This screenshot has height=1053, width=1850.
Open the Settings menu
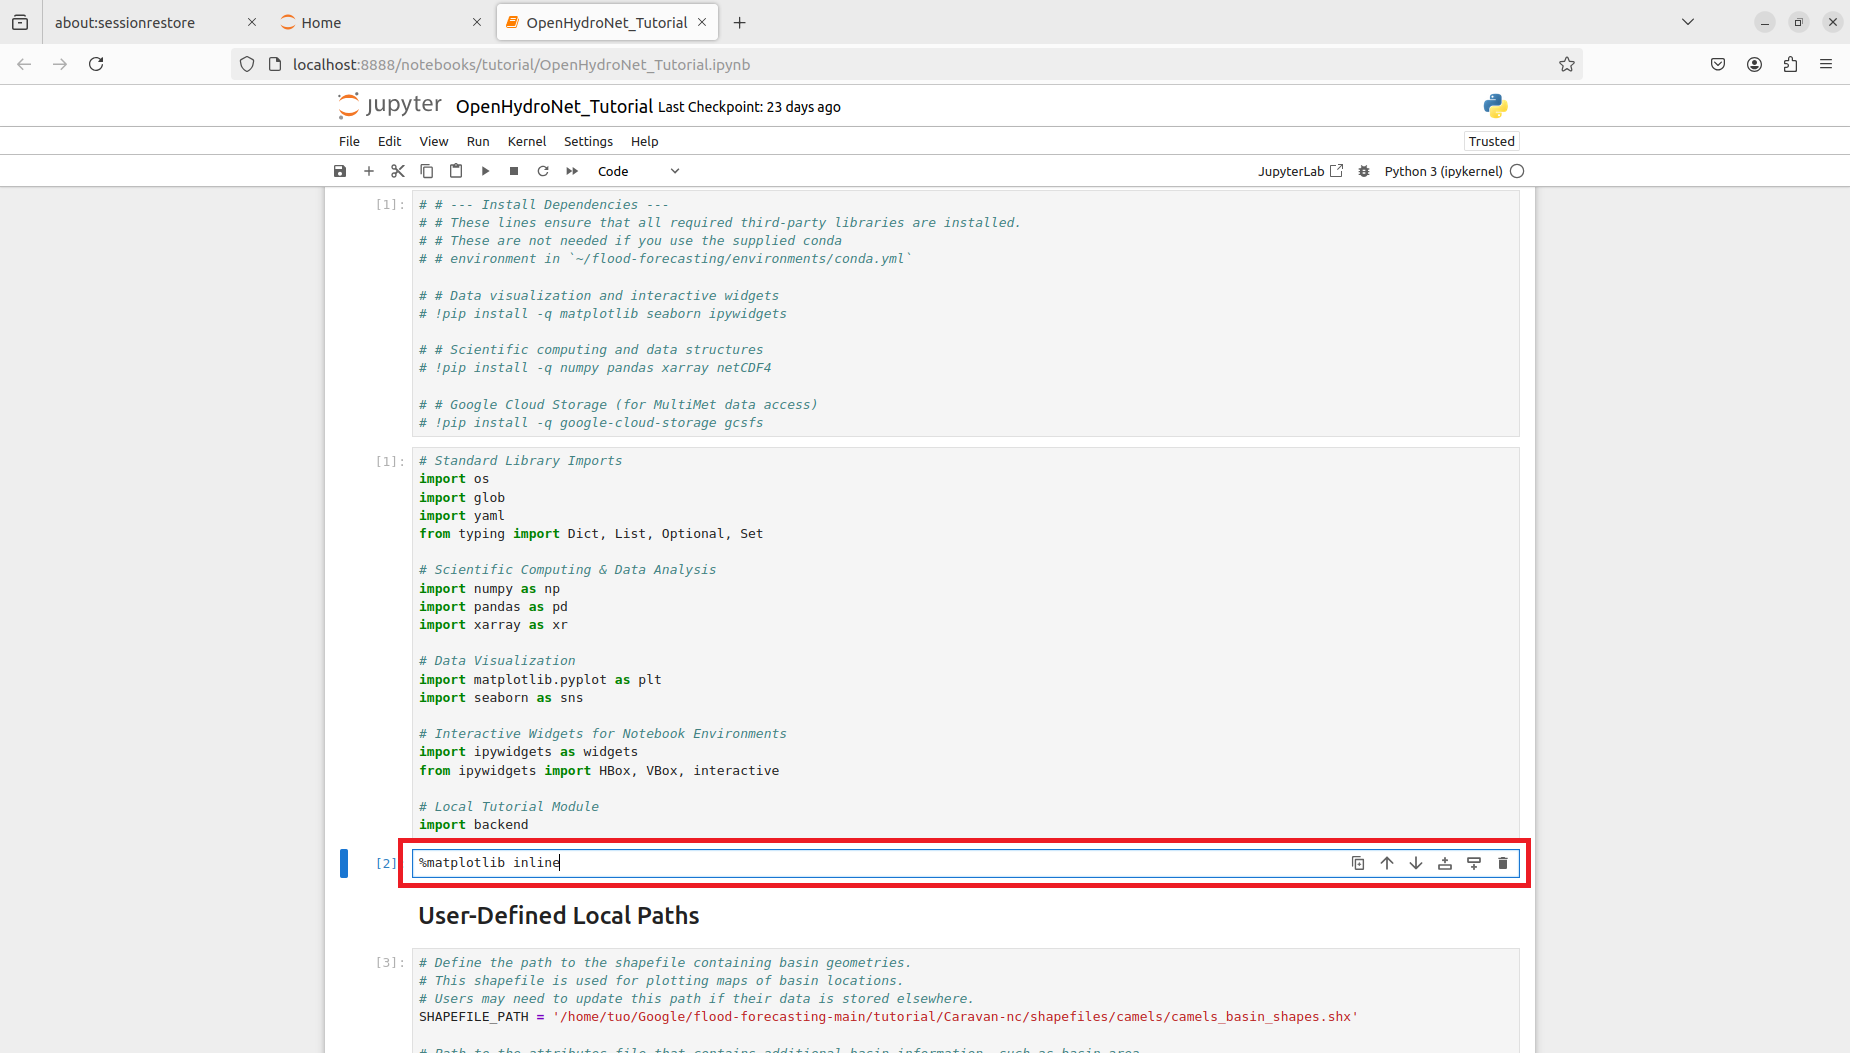pos(588,141)
